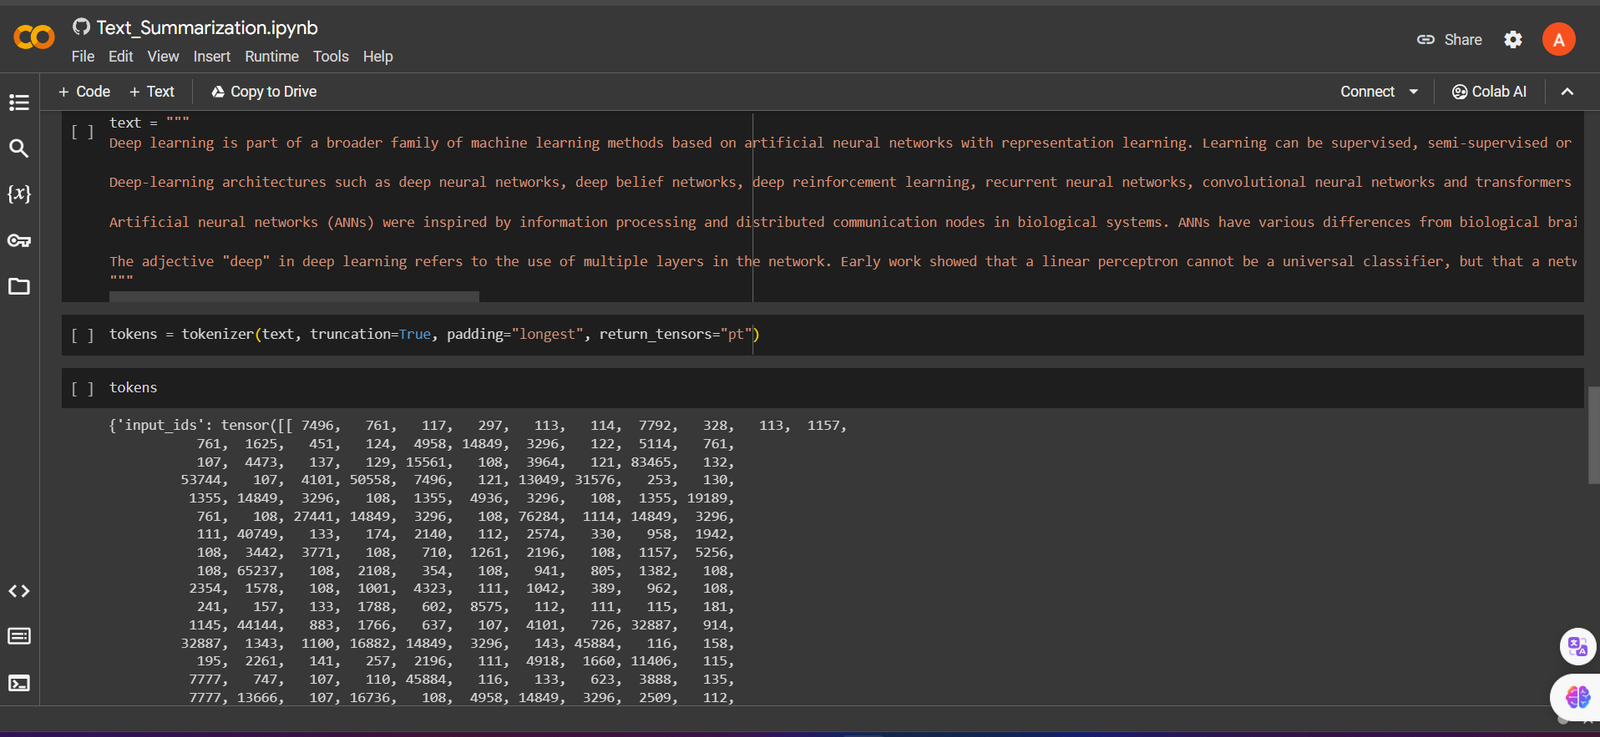The width and height of the screenshot is (1600, 737).
Task: Click the Colab logo icon
Action: pyautogui.click(x=34, y=38)
